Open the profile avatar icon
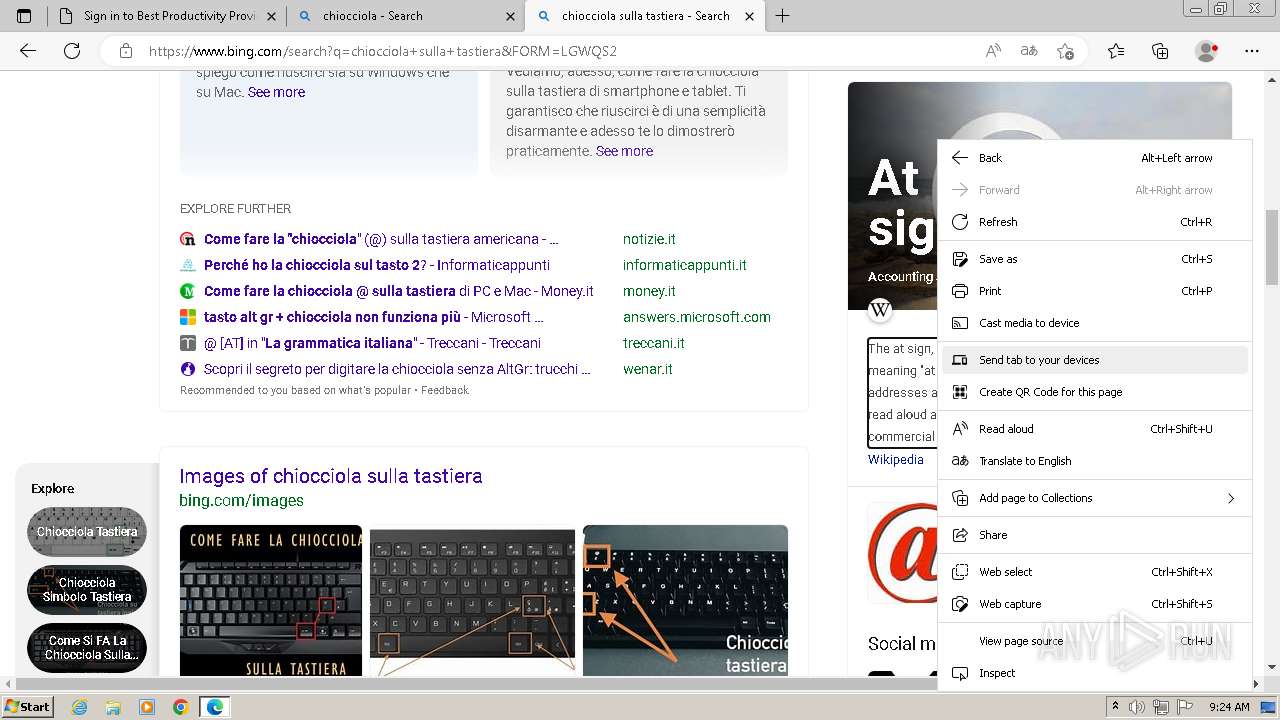 tap(1207, 51)
